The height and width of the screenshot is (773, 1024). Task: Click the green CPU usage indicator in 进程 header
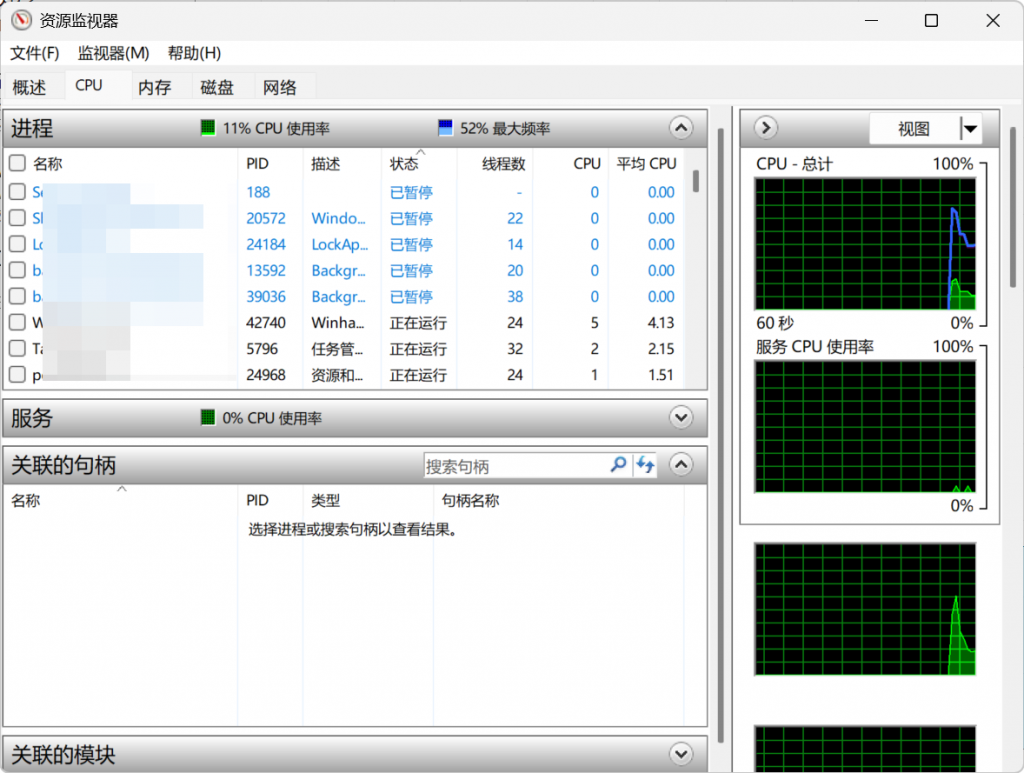pyautogui.click(x=208, y=127)
